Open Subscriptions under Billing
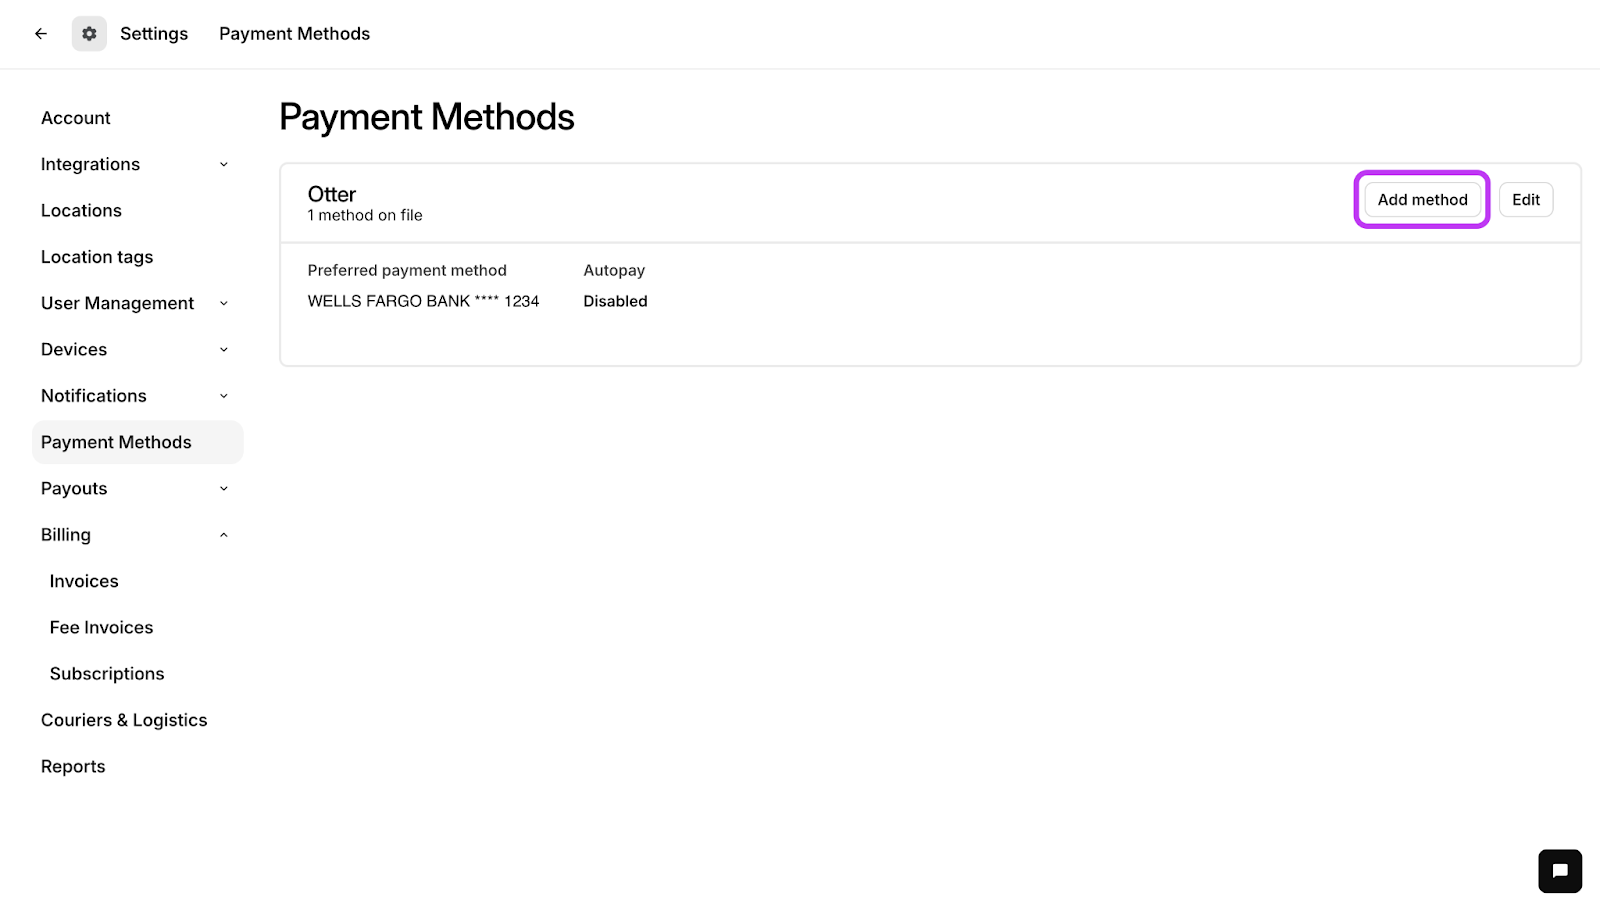The image size is (1600, 911). click(x=107, y=674)
